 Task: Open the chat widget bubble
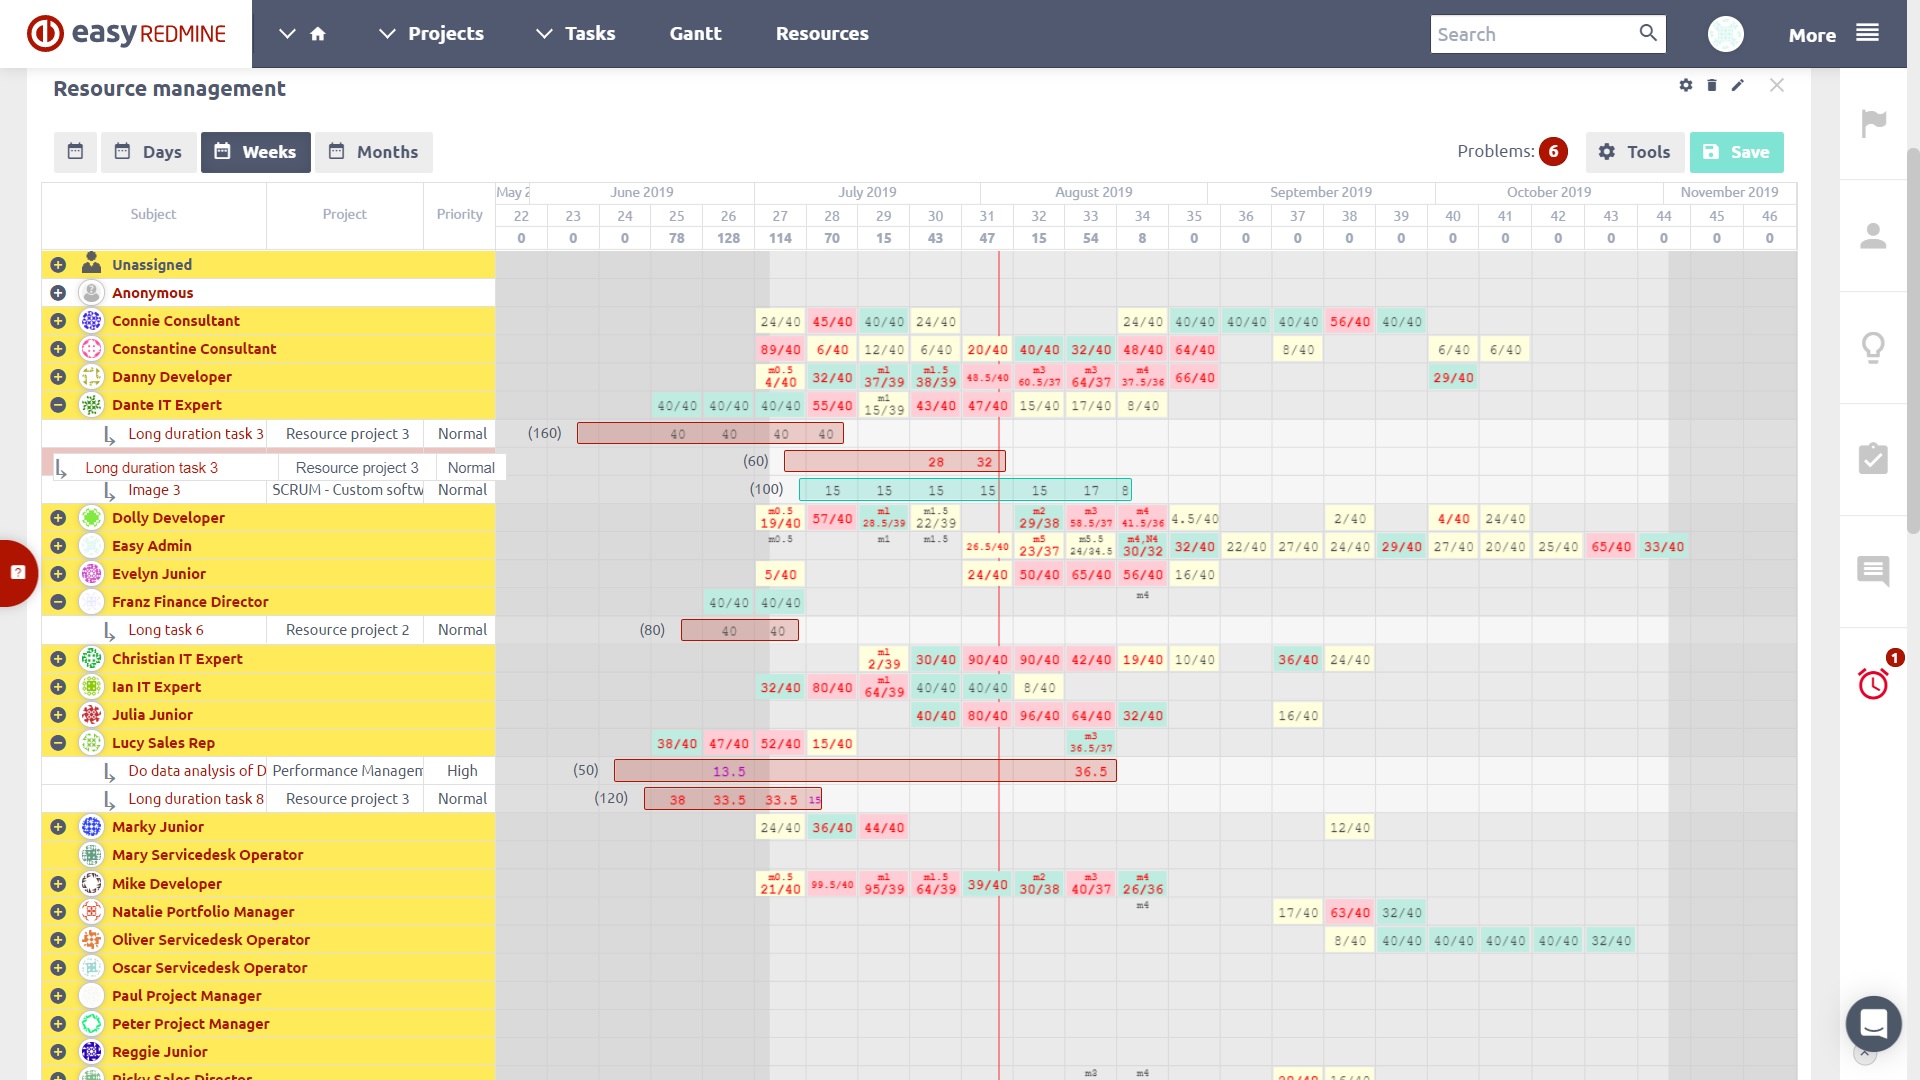[1873, 1023]
